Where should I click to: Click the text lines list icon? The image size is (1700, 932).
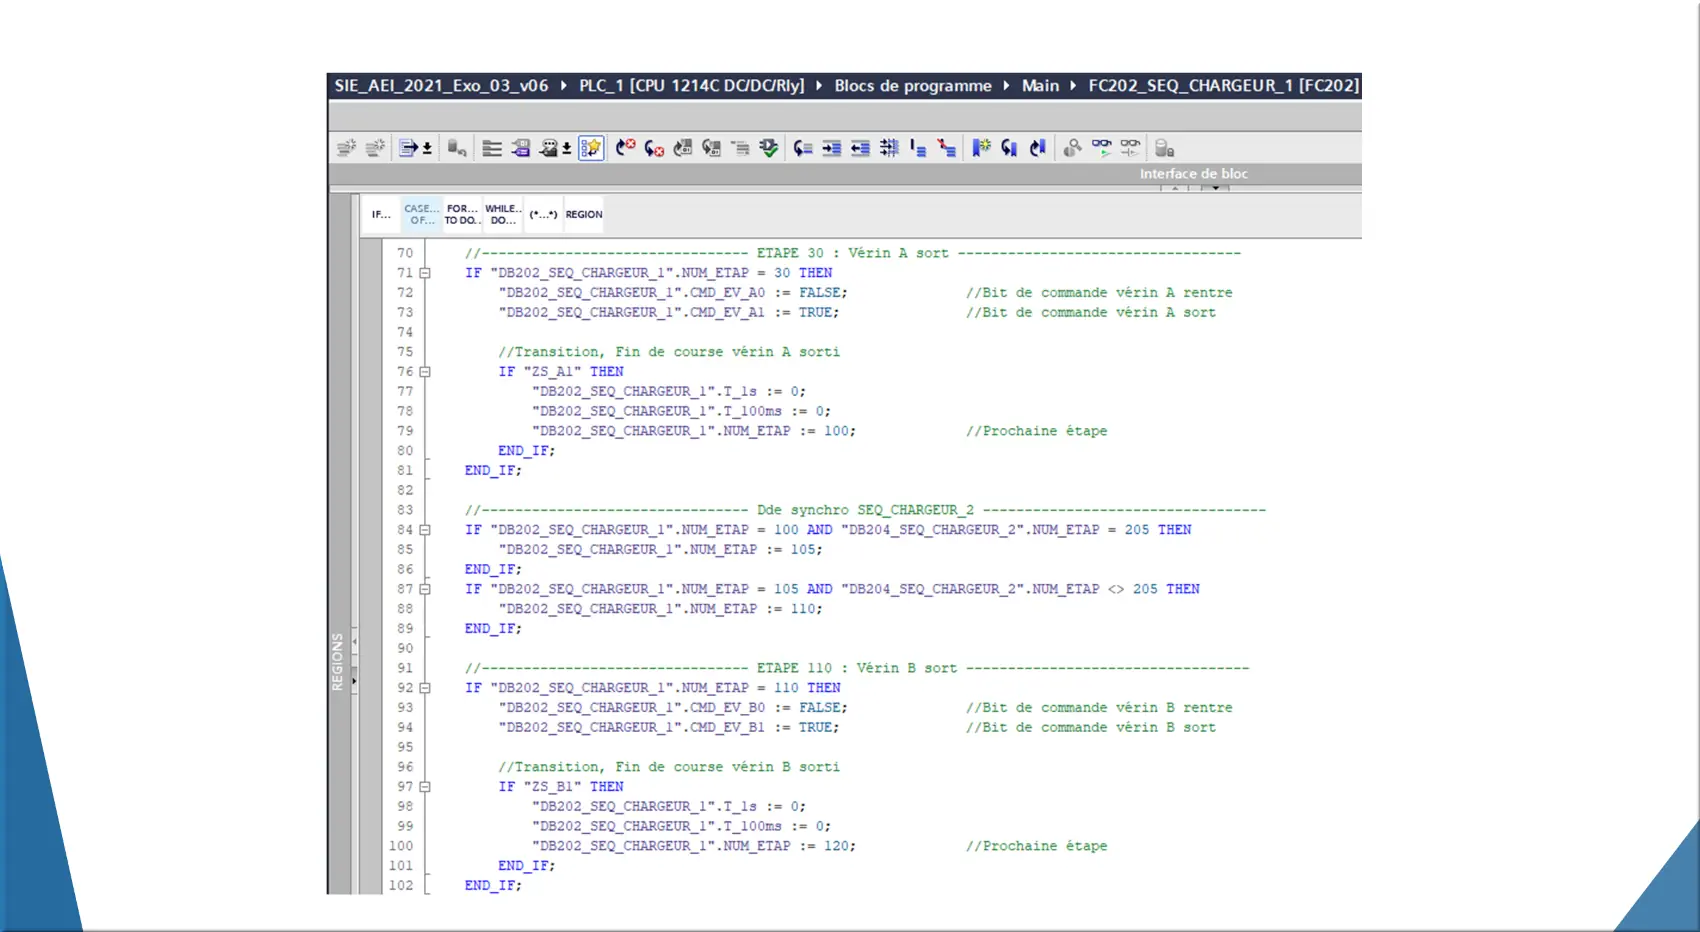(x=492, y=148)
